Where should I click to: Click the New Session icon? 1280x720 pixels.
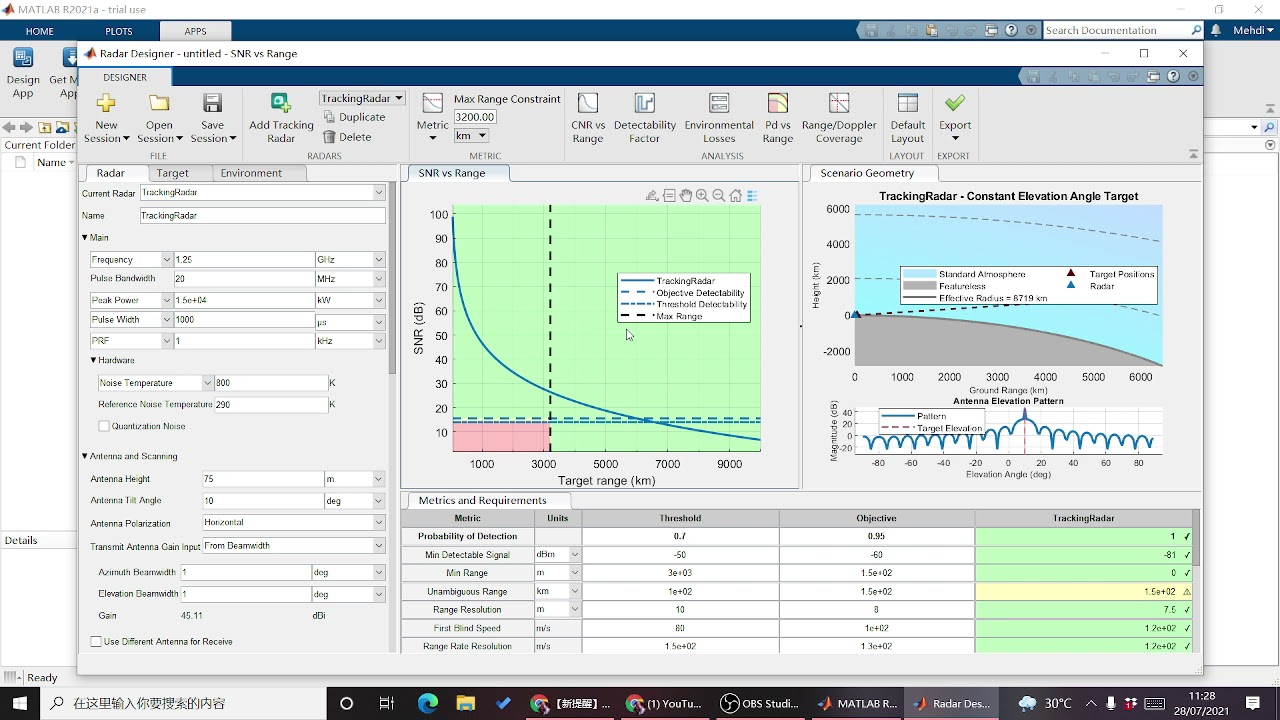click(106, 104)
